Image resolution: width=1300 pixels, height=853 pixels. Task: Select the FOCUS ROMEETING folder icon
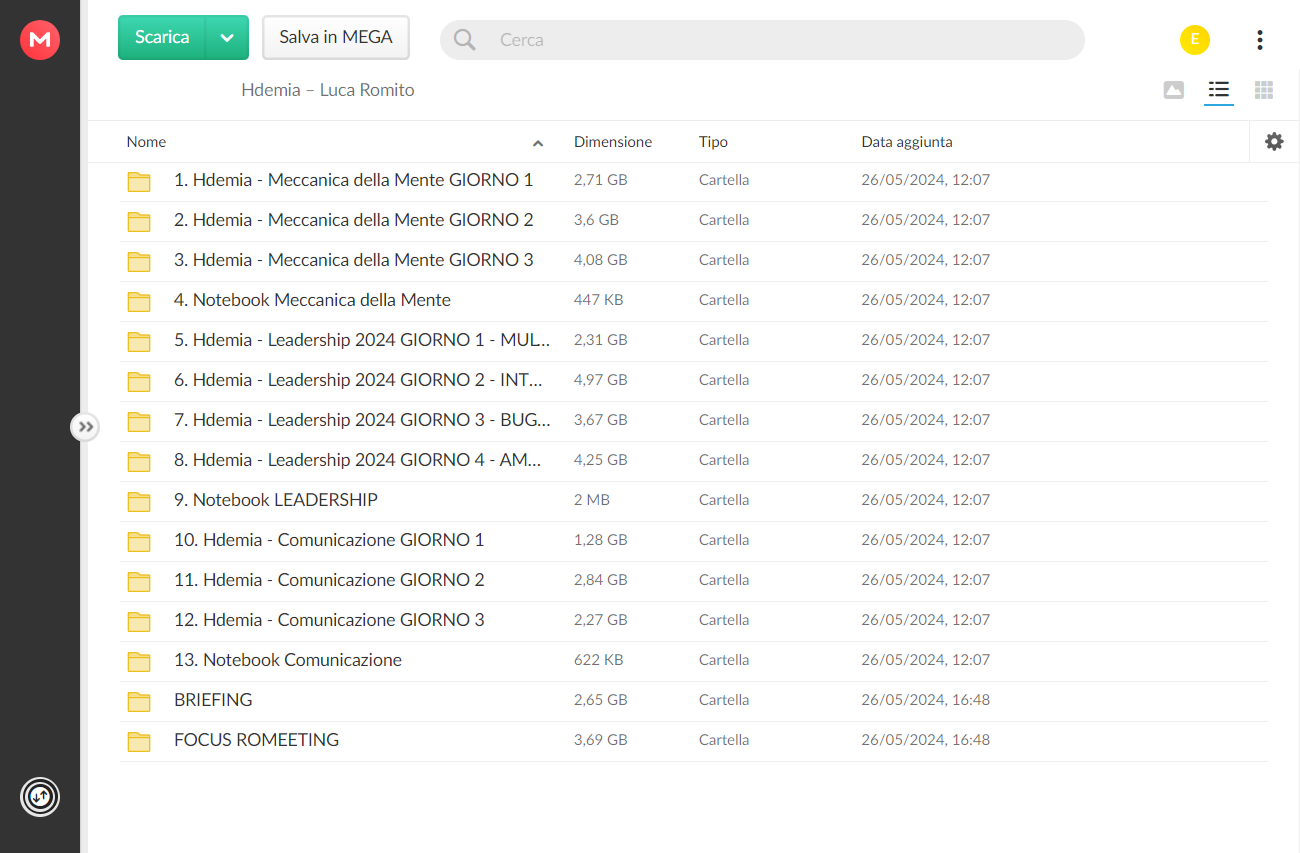pyautogui.click(x=139, y=741)
